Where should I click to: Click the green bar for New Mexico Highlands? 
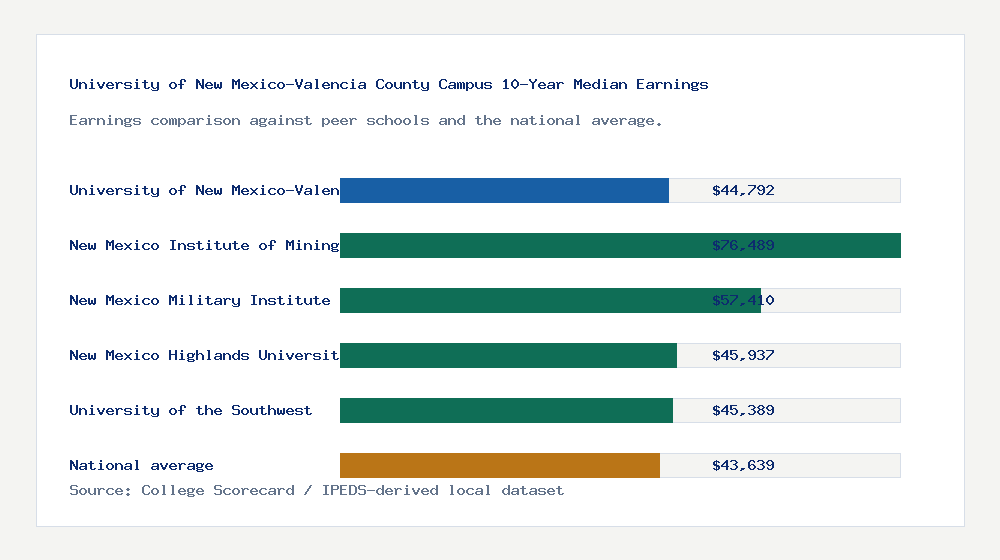point(508,355)
